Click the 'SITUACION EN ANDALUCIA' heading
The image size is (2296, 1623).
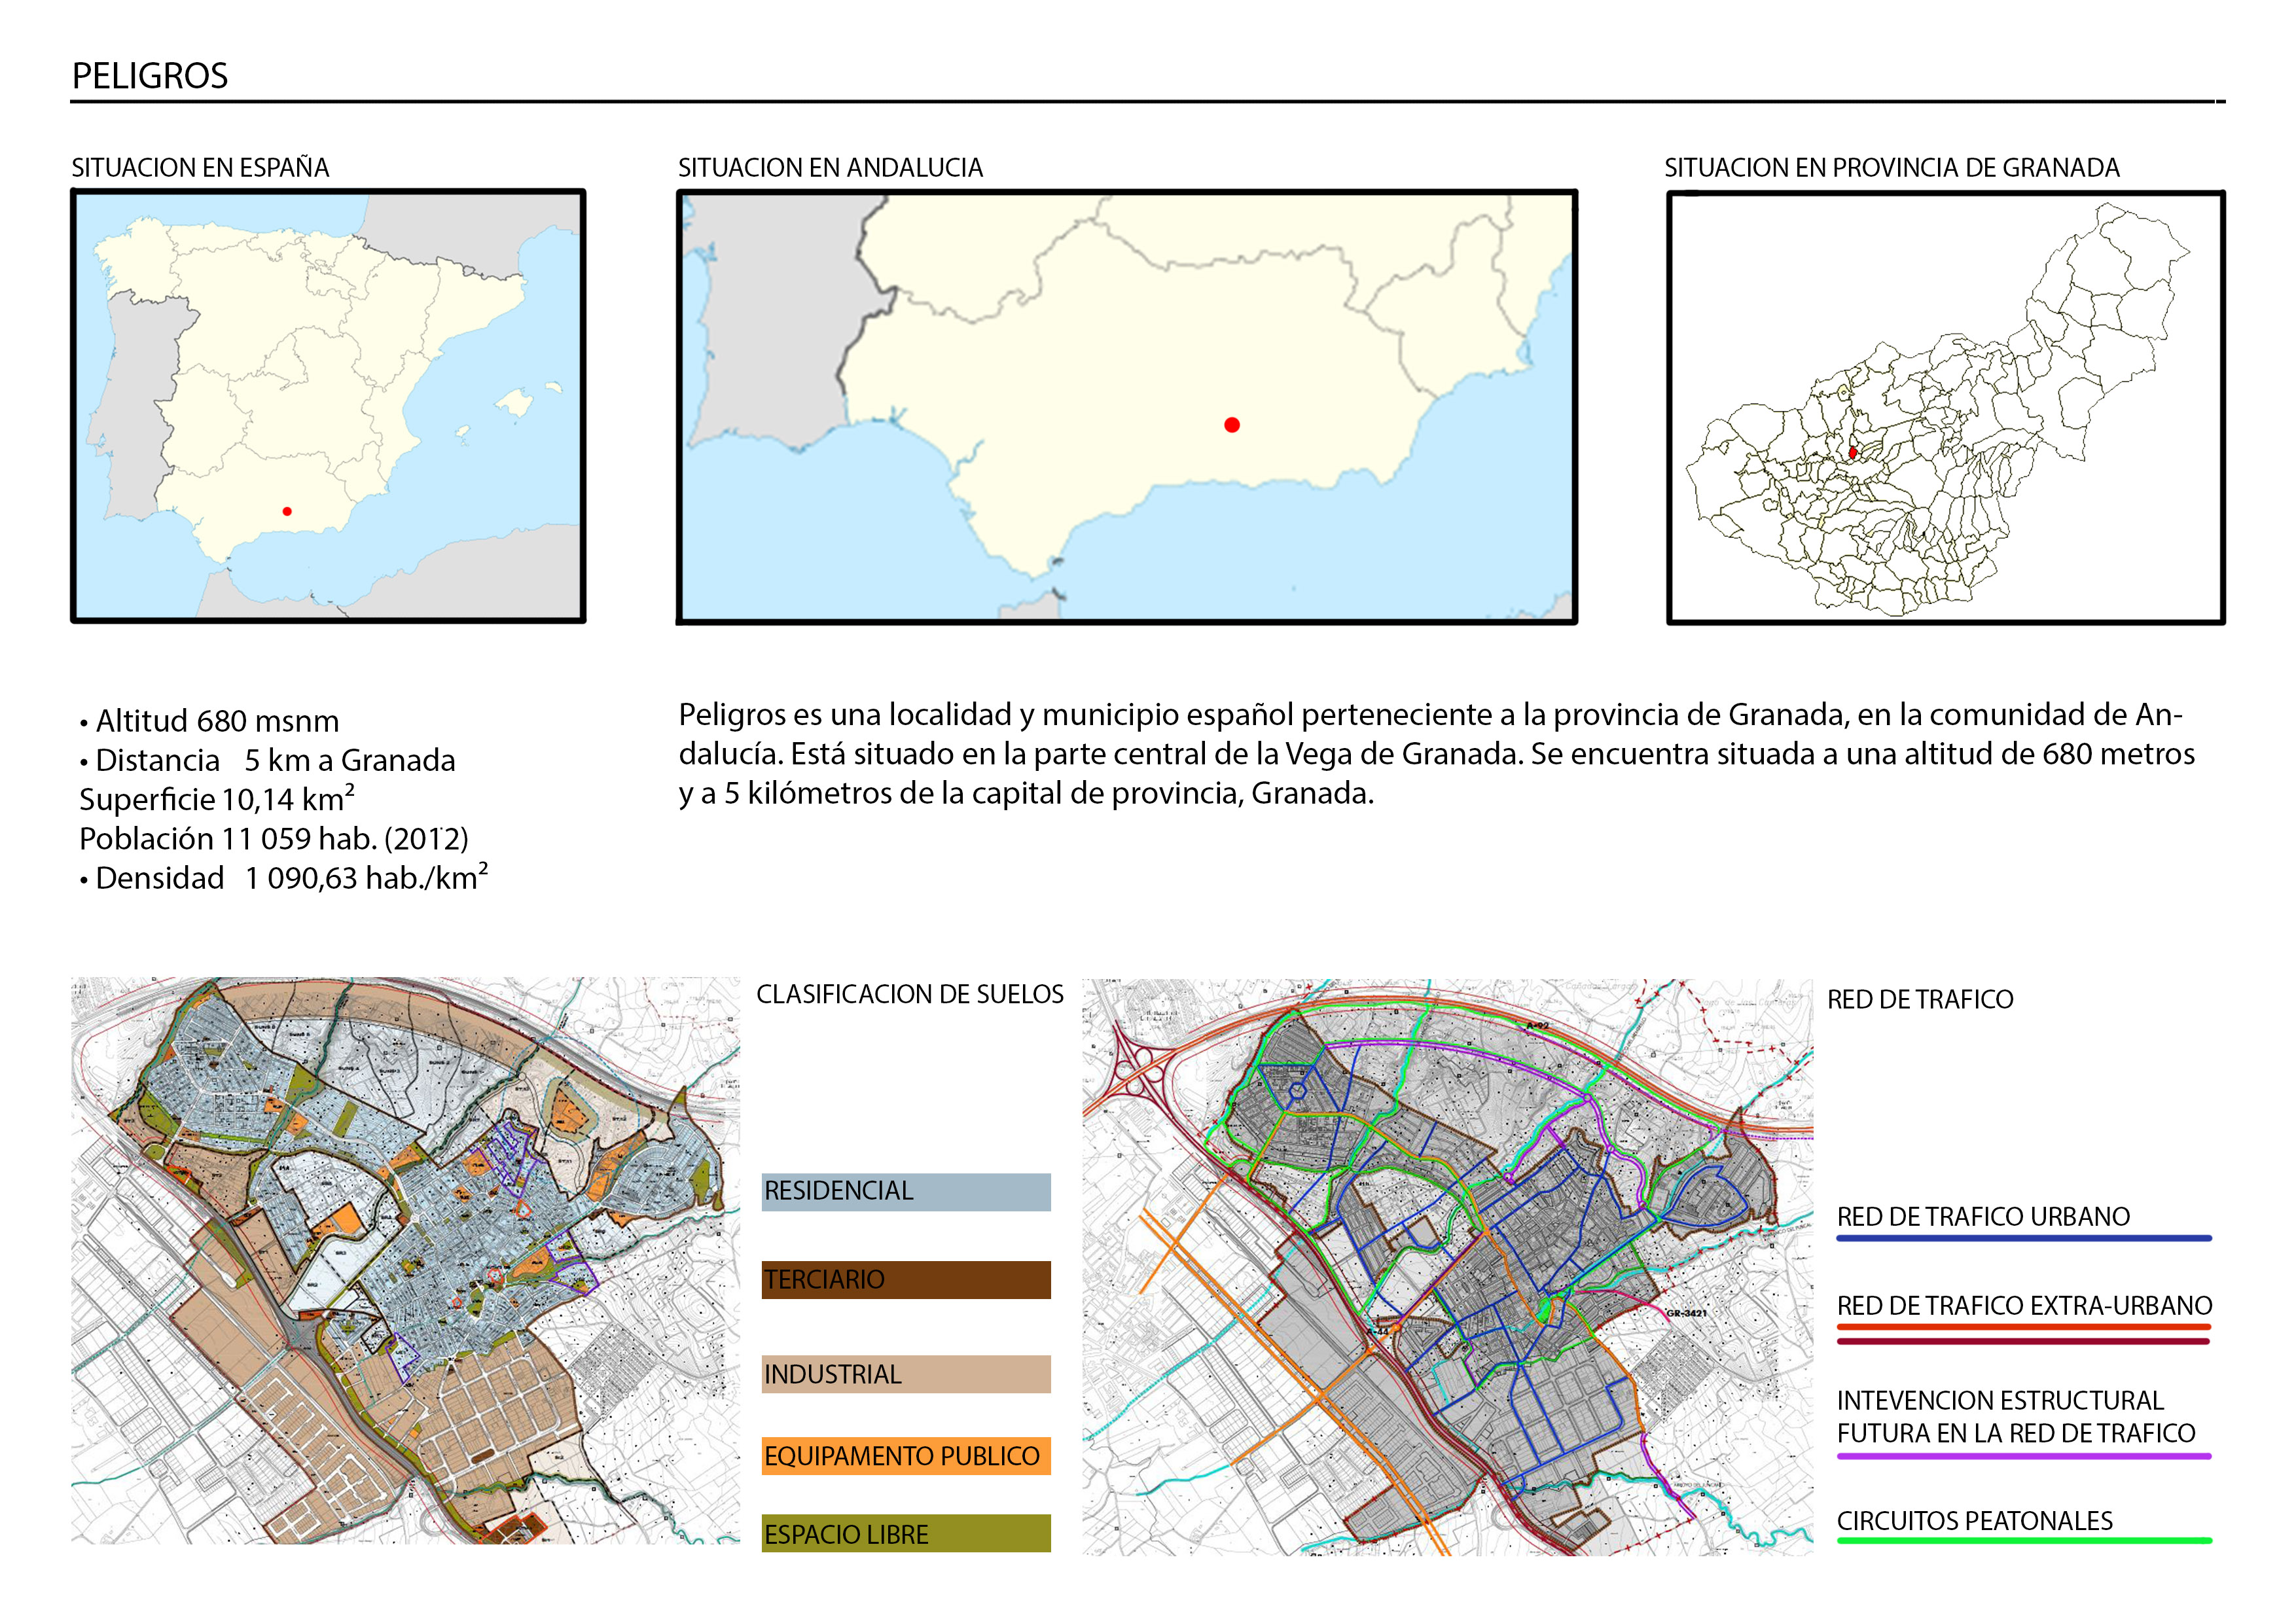pyautogui.click(x=830, y=168)
